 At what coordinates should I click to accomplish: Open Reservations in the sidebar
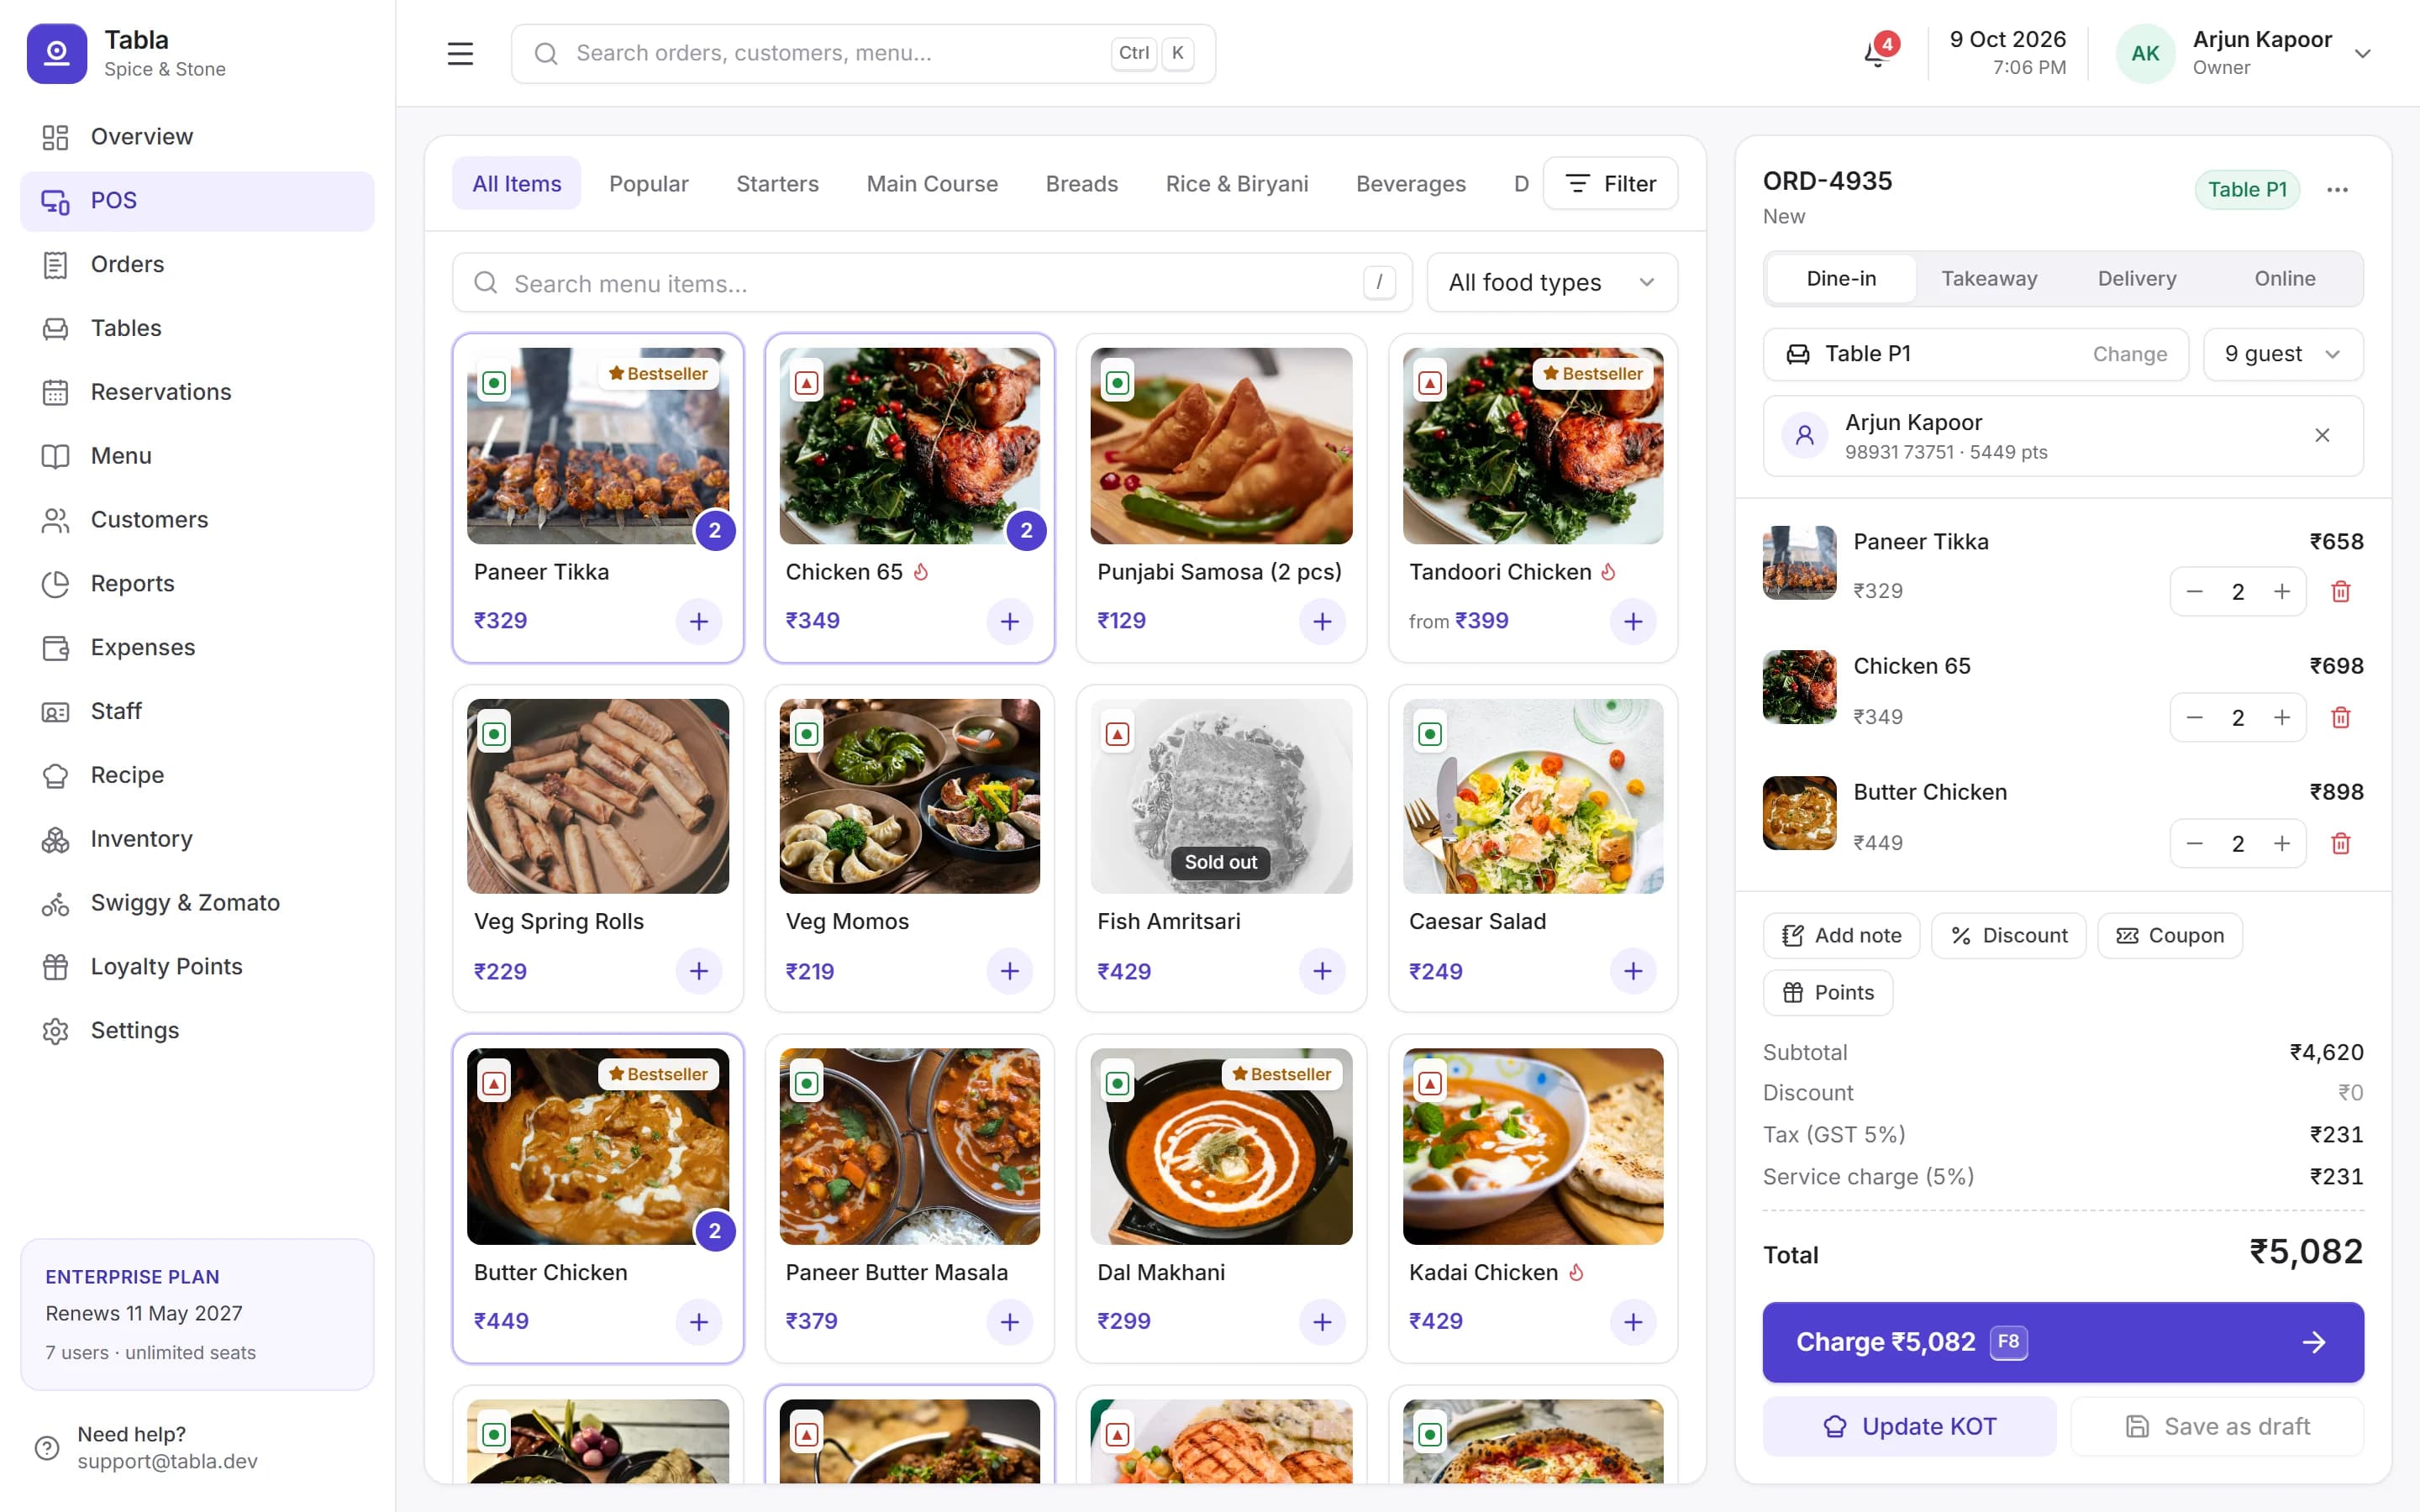click(x=197, y=392)
